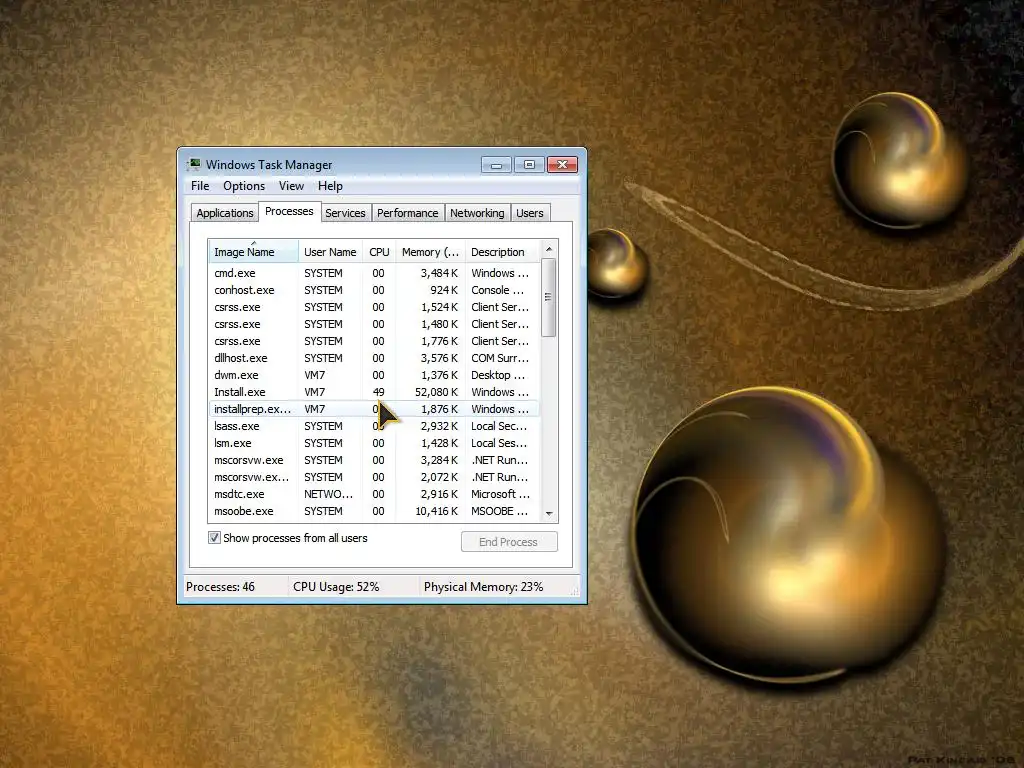
Task: Select csrss.exe using 1,480 K memory
Action: click(x=374, y=324)
